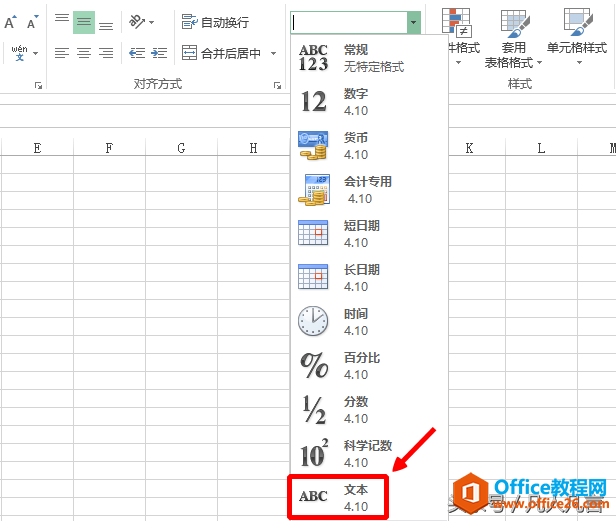
Task: Expand the 单元格样式 dropdown arrow
Action: (579, 63)
